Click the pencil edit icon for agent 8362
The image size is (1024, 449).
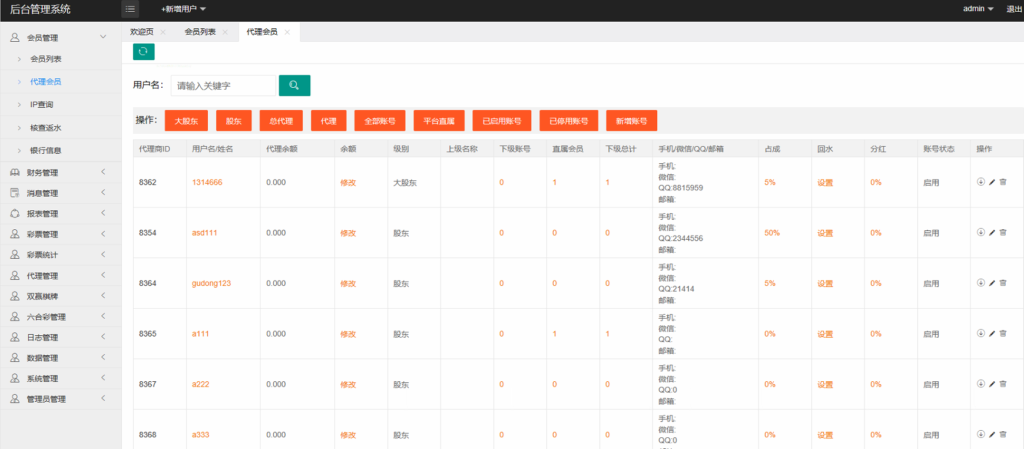click(991, 182)
